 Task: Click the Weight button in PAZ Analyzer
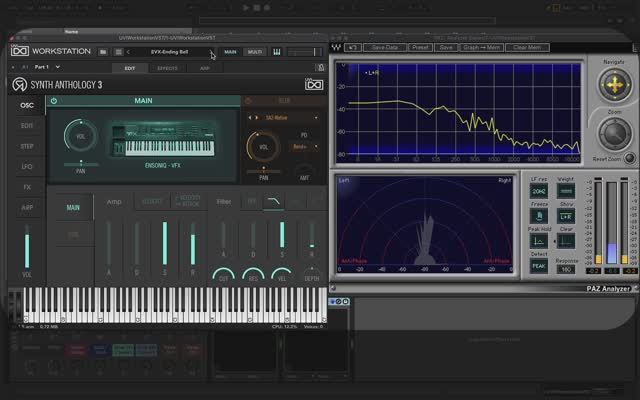pyautogui.click(x=566, y=191)
